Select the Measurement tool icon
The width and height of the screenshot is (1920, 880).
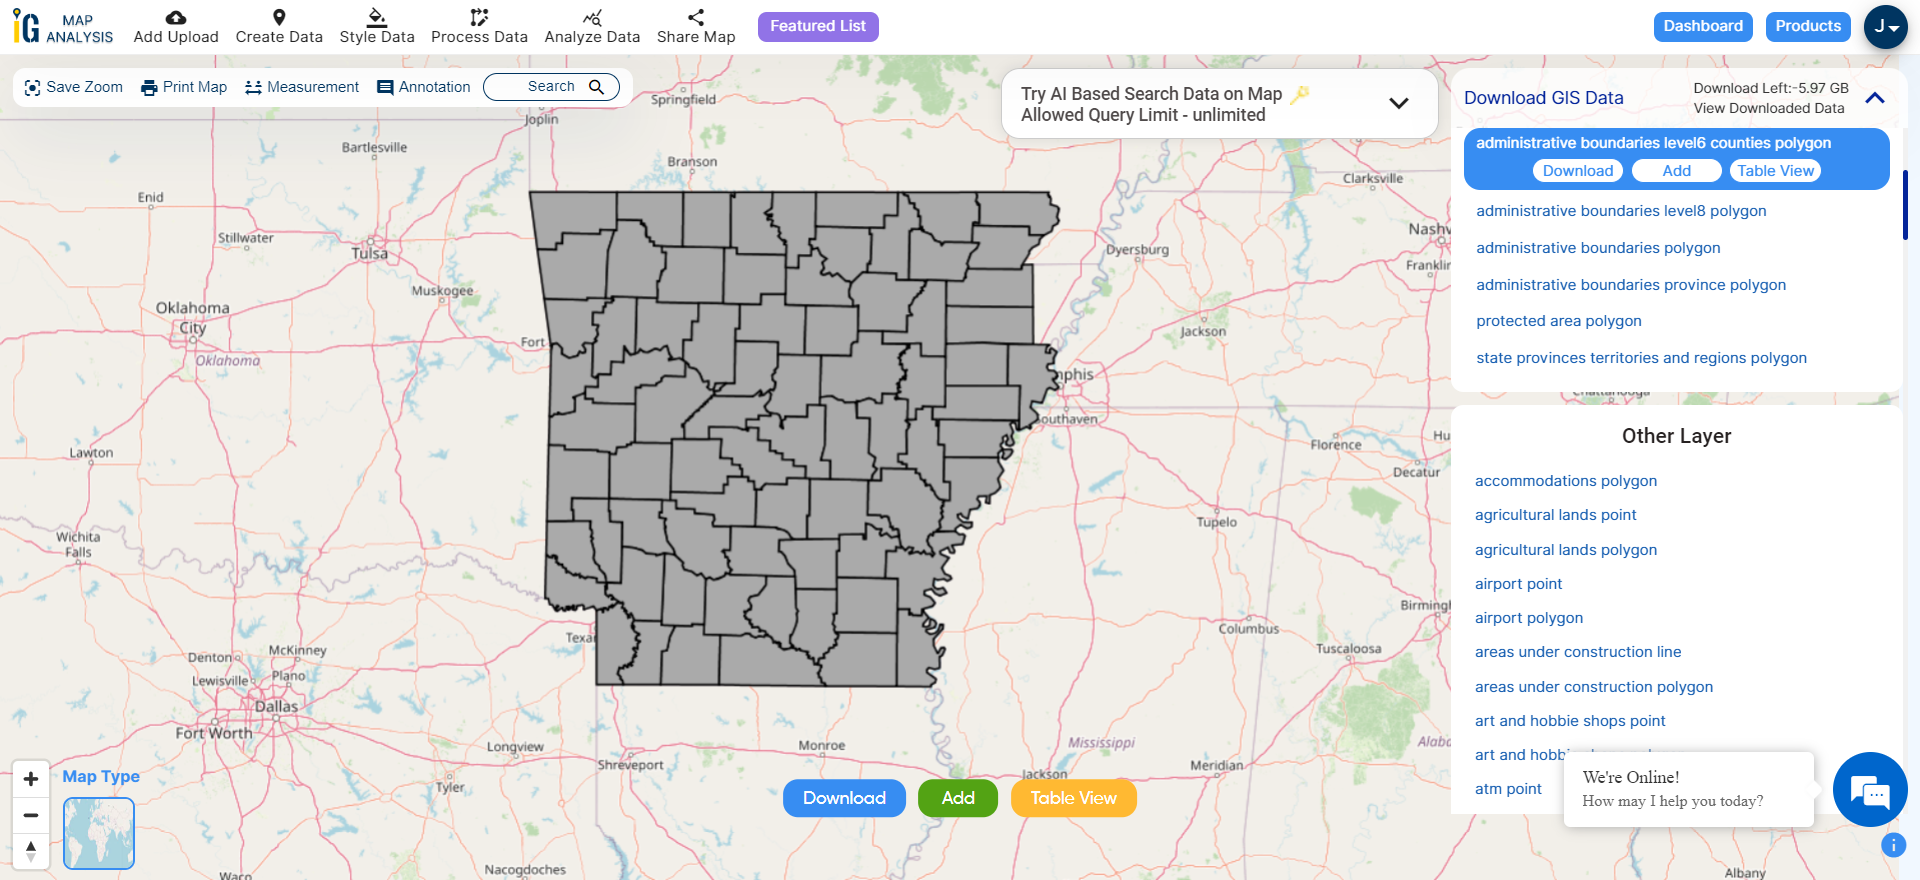click(x=253, y=88)
